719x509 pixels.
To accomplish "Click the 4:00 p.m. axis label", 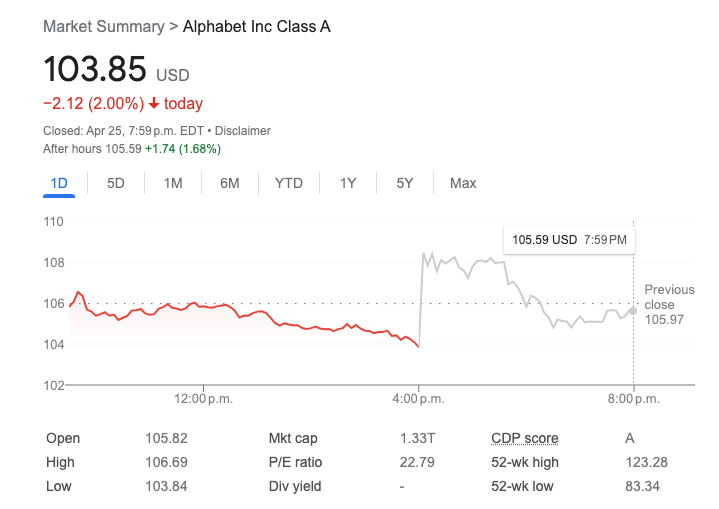I will tap(418, 399).
